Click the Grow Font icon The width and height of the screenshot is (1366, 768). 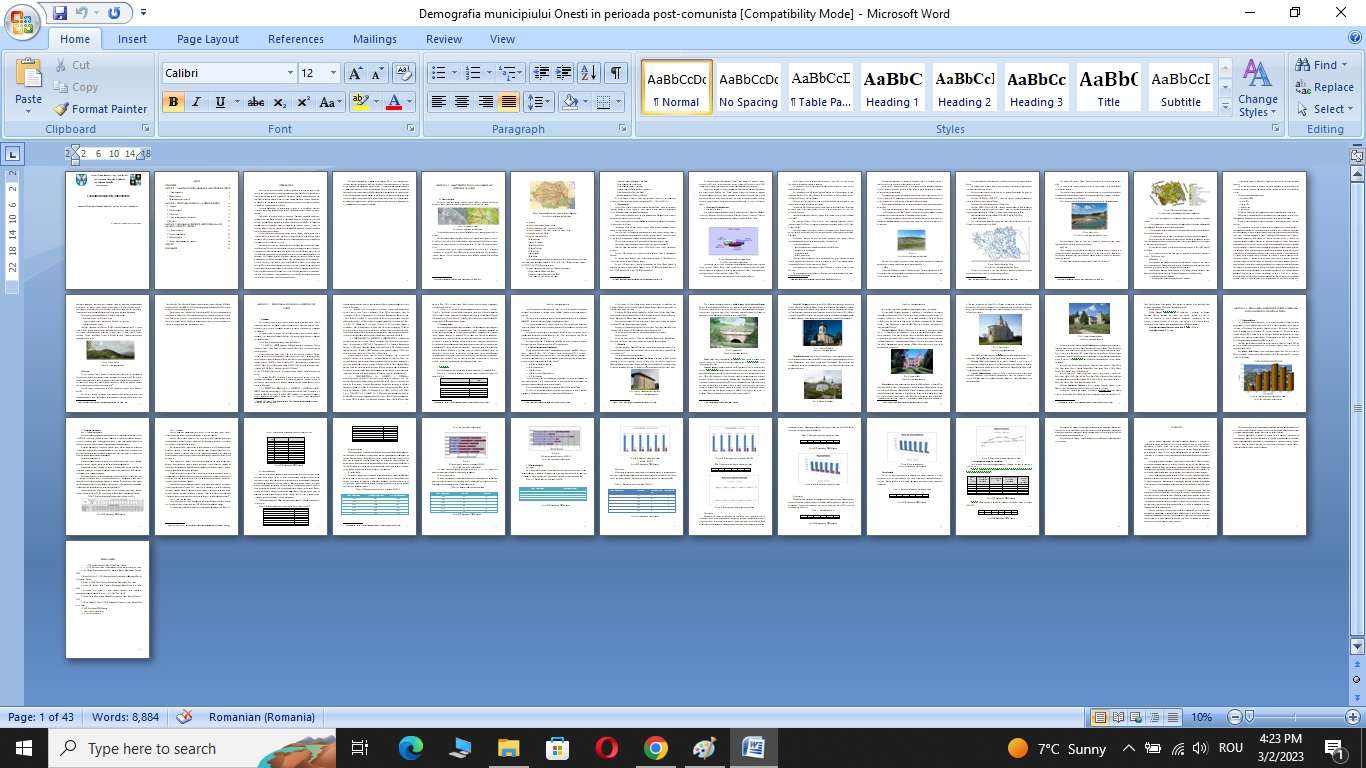[355, 73]
